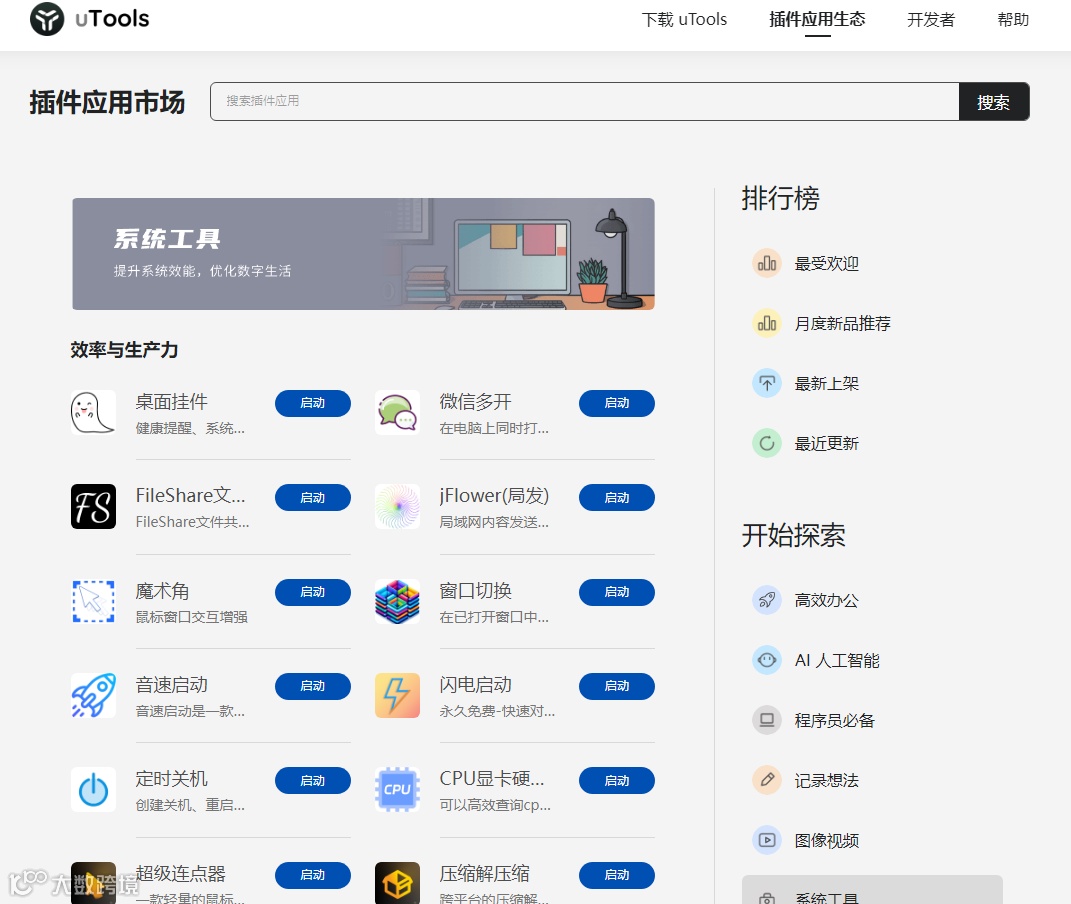Launch 微信多开 with 启动 button
The image size is (1071, 904).
pos(617,404)
